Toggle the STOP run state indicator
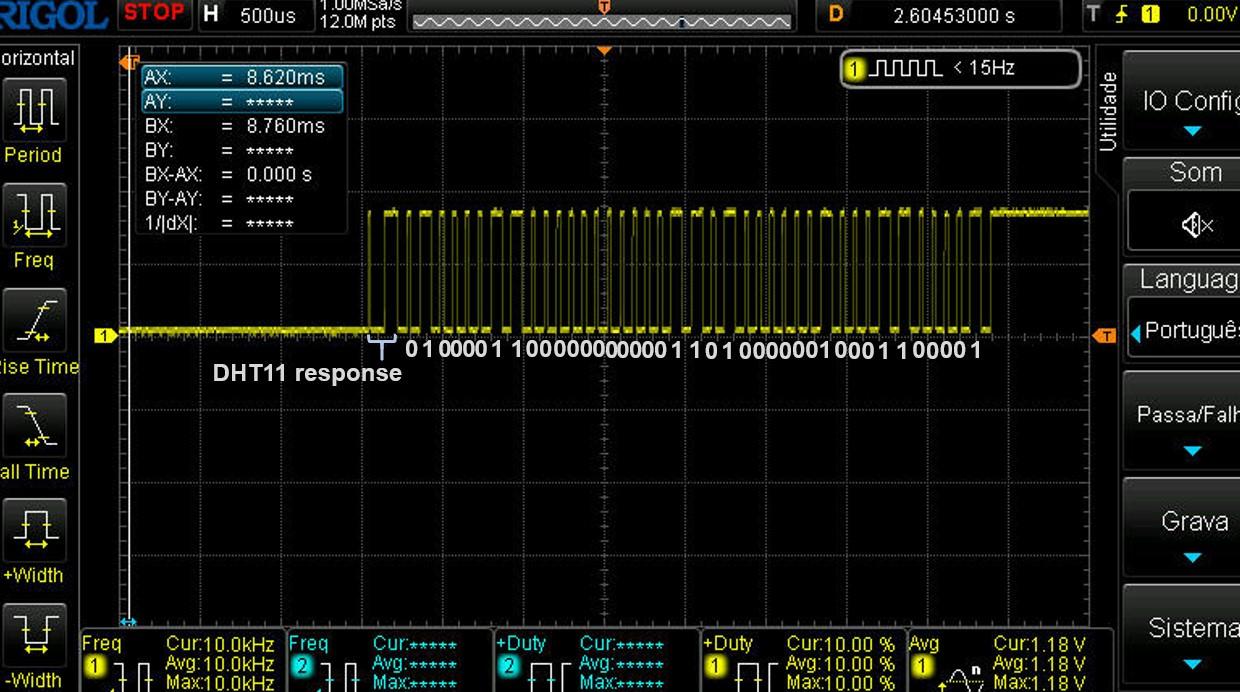The width and height of the screenshot is (1240, 692). [x=154, y=13]
